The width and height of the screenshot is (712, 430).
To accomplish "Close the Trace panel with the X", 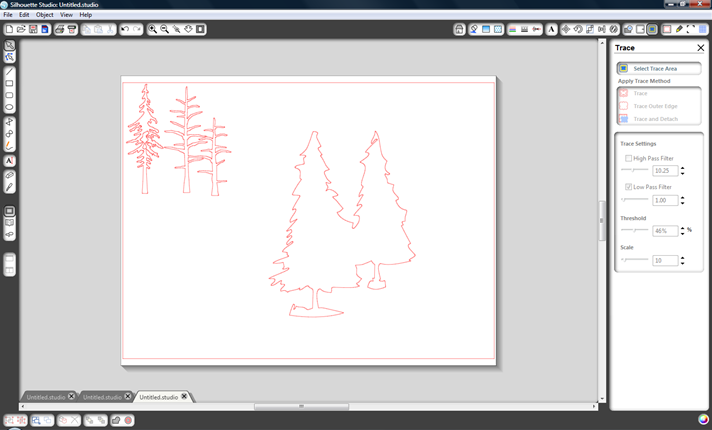I will click(701, 48).
